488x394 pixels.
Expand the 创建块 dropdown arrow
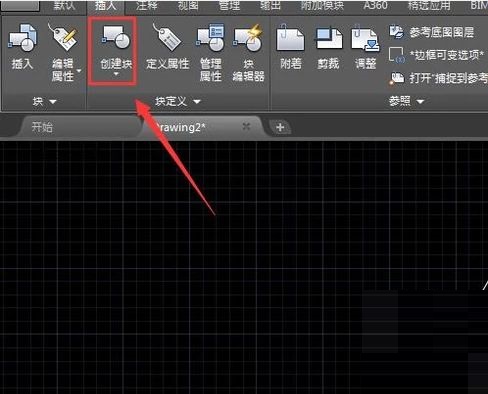coord(116,74)
